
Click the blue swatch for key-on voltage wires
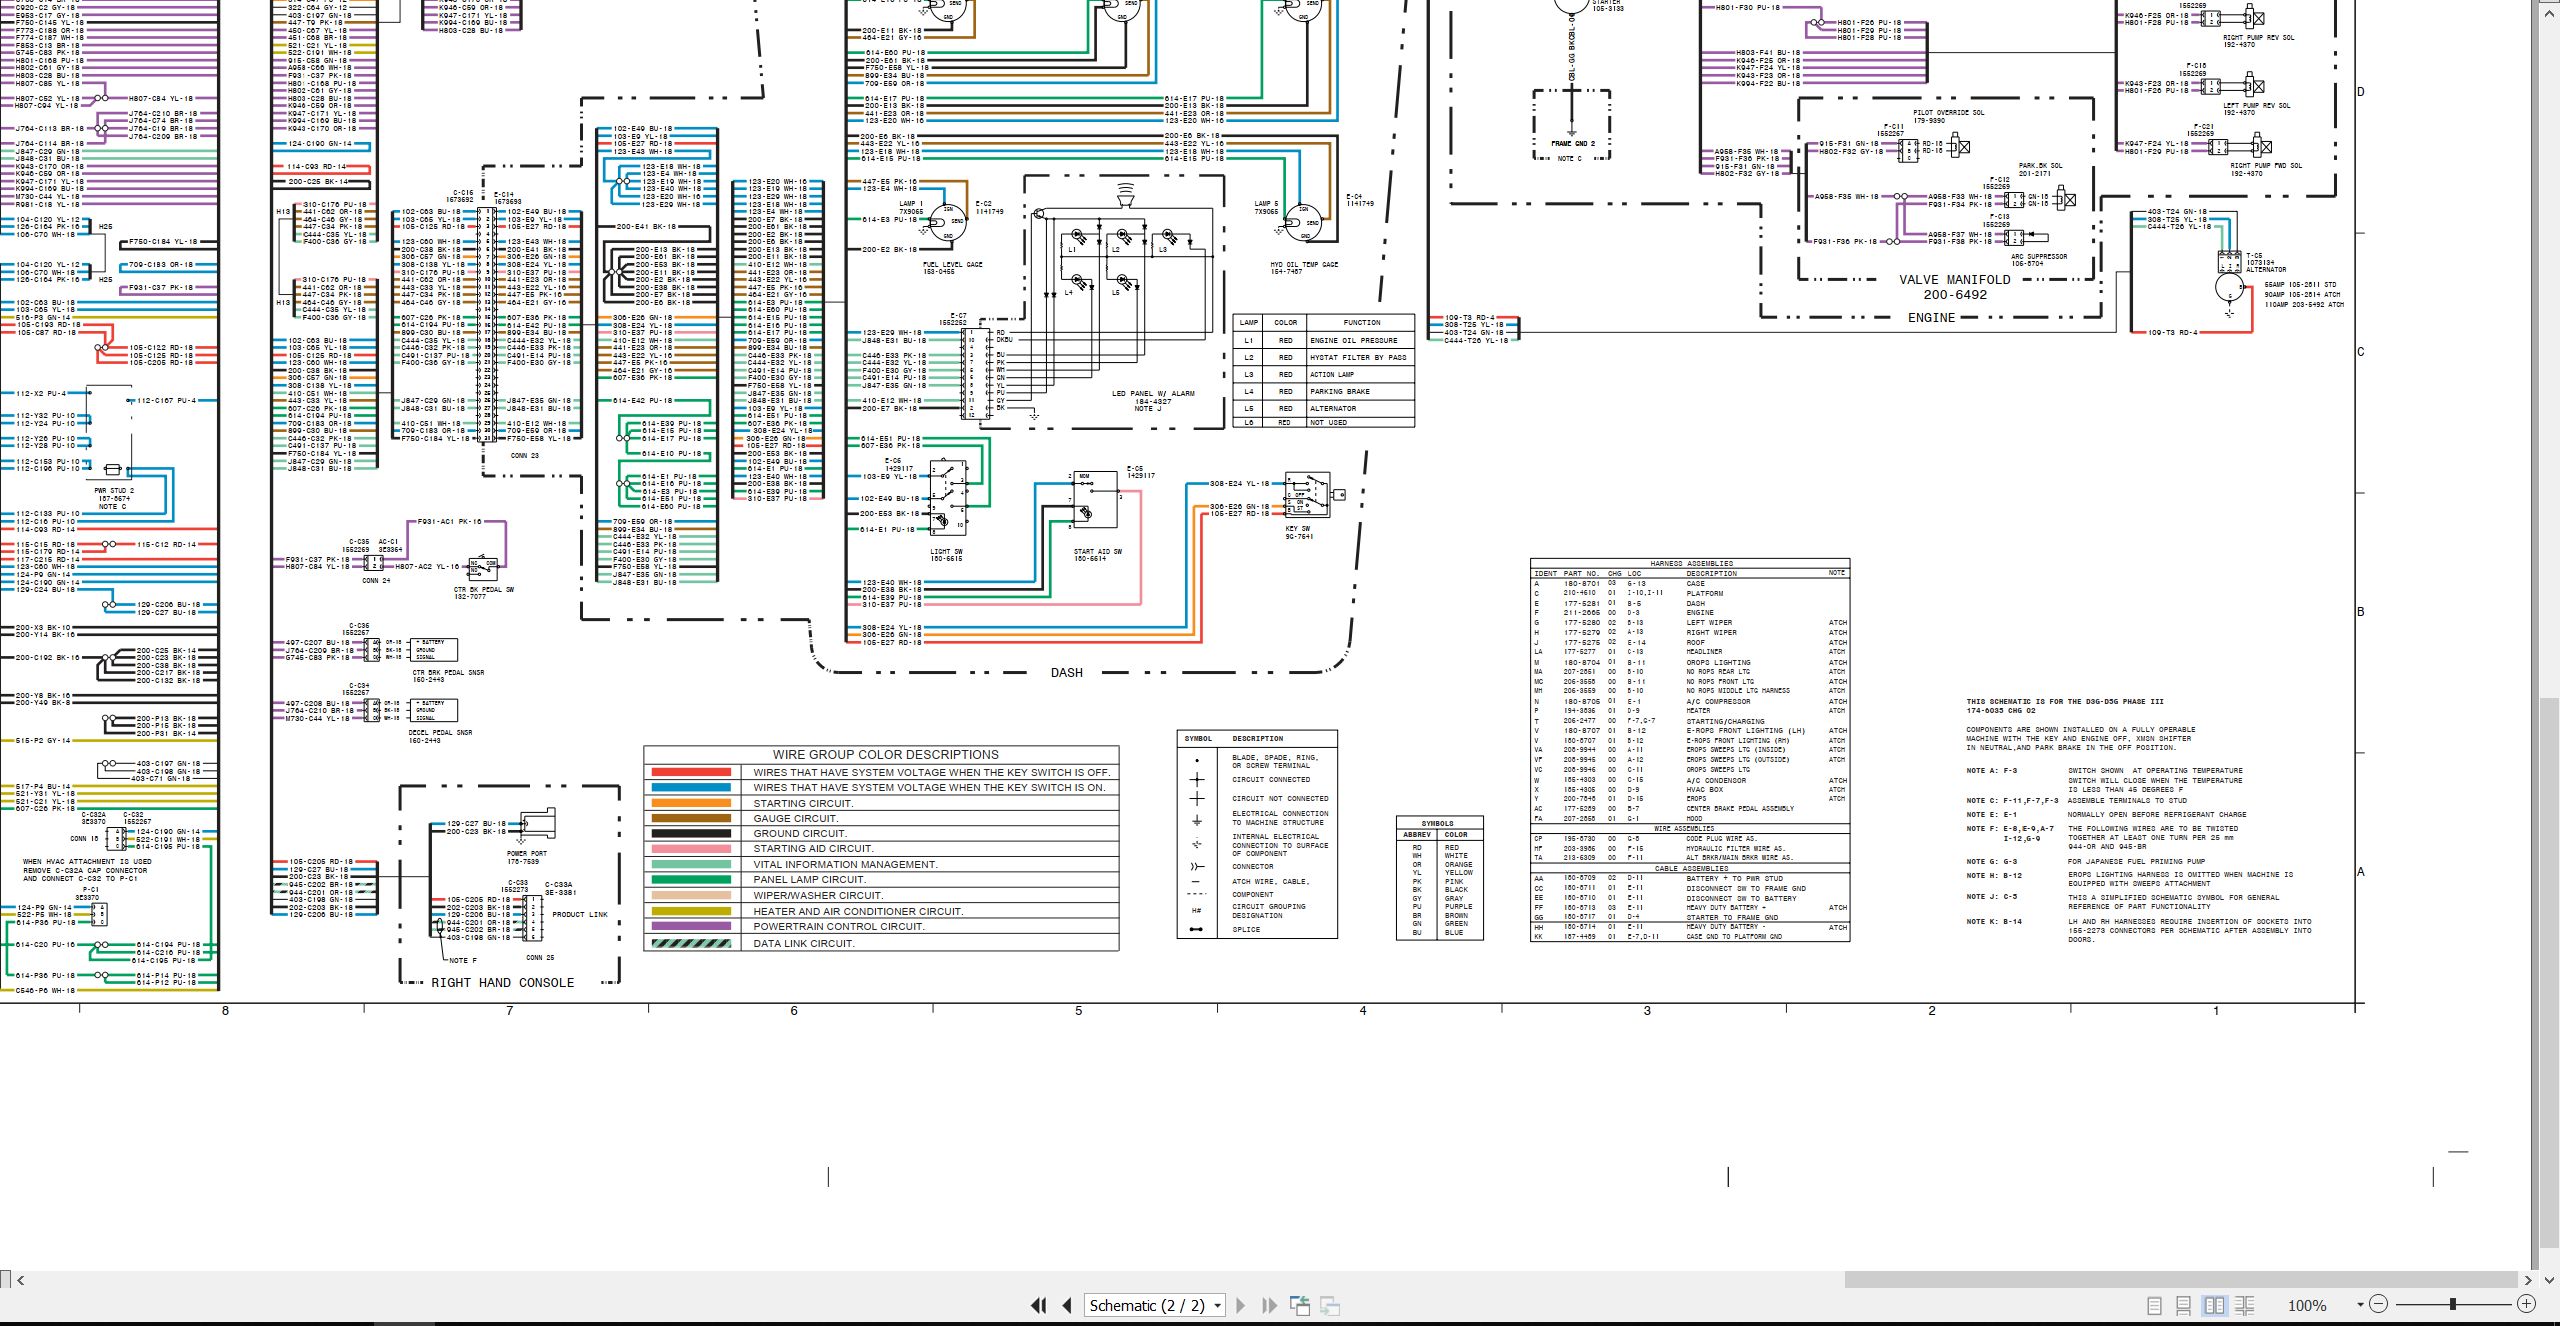691,788
